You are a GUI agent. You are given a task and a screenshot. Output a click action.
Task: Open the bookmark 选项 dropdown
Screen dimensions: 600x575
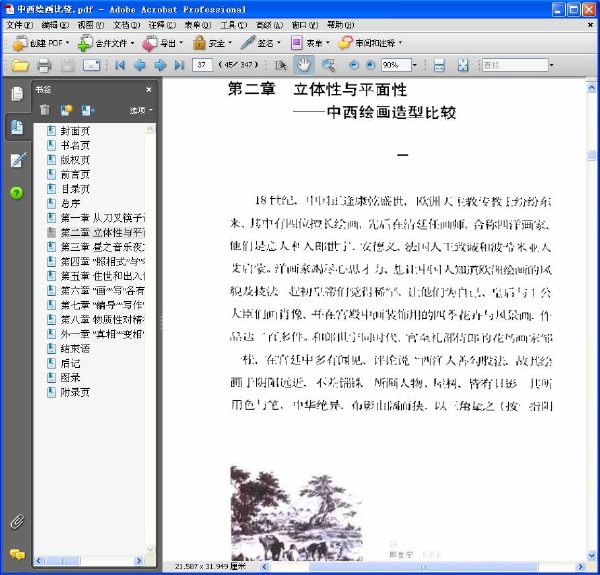(x=141, y=110)
